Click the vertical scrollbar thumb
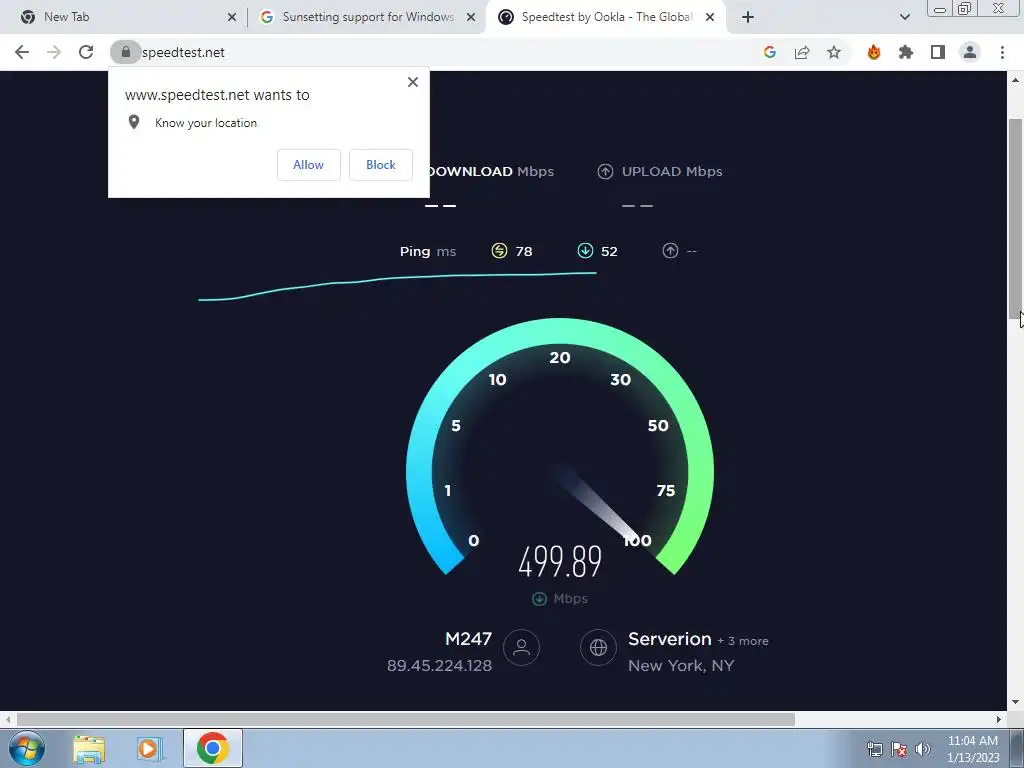This screenshot has width=1024, height=768. pyautogui.click(x=1016, y=219)
